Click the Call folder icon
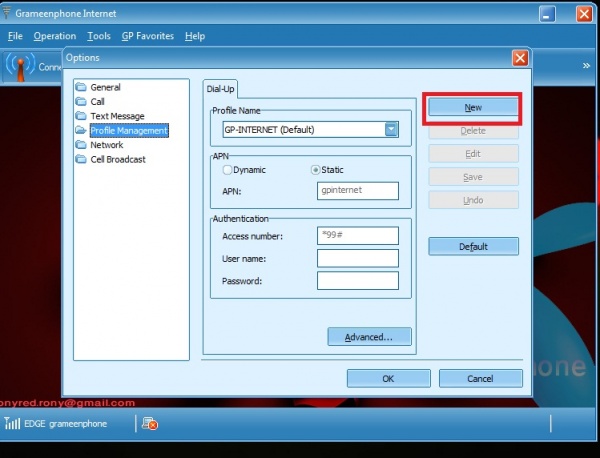600x458 pixels. click(x=80, y=102)
